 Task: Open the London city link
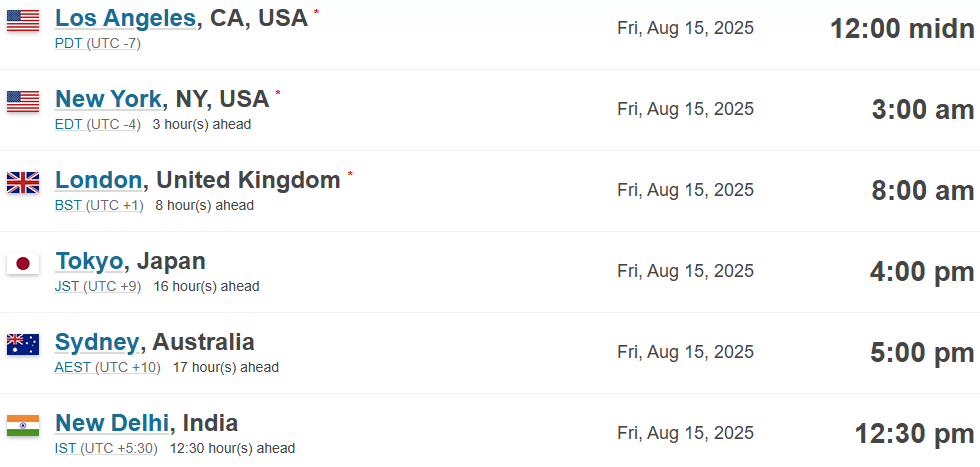tap(99, 180)
